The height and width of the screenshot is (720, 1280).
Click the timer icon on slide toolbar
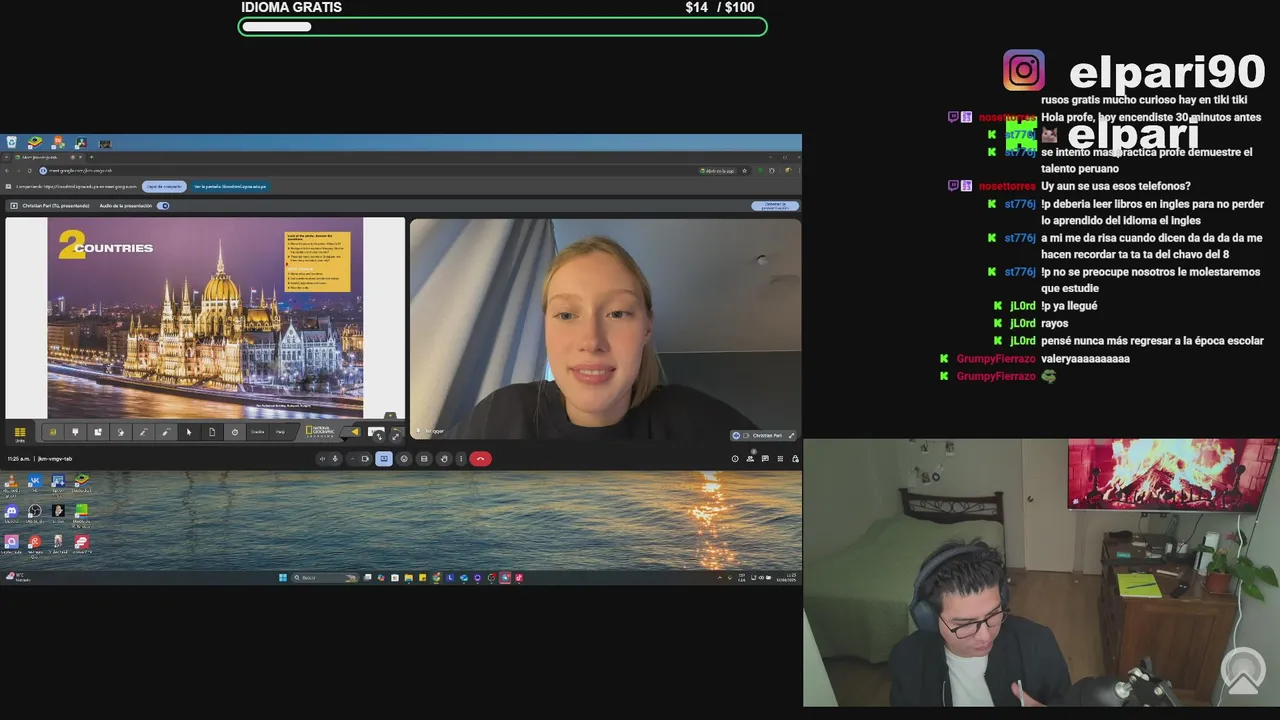(235, 432)
